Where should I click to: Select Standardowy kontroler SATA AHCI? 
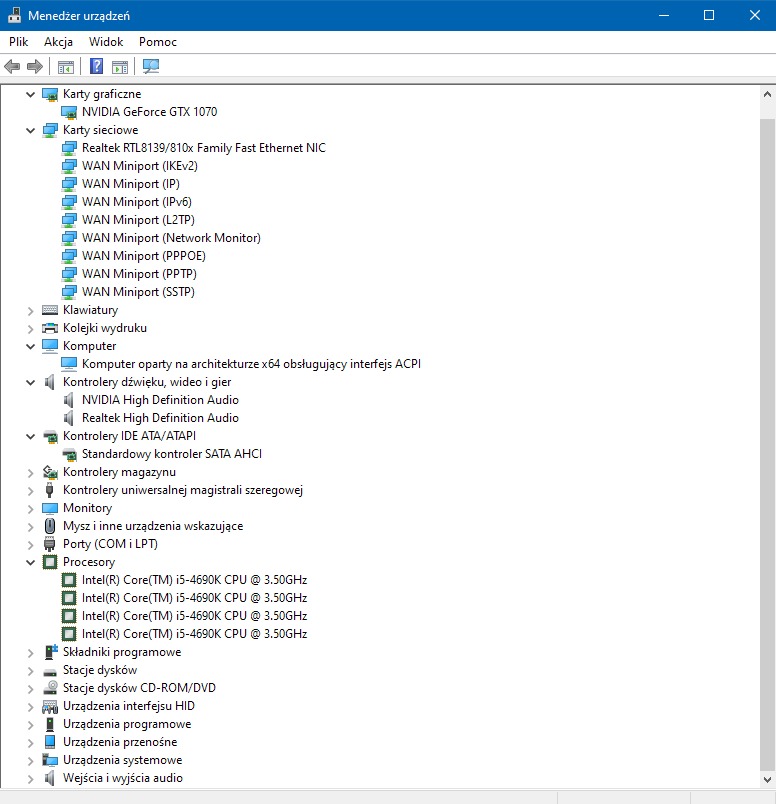pyautogui.click(x=172, y=454)
